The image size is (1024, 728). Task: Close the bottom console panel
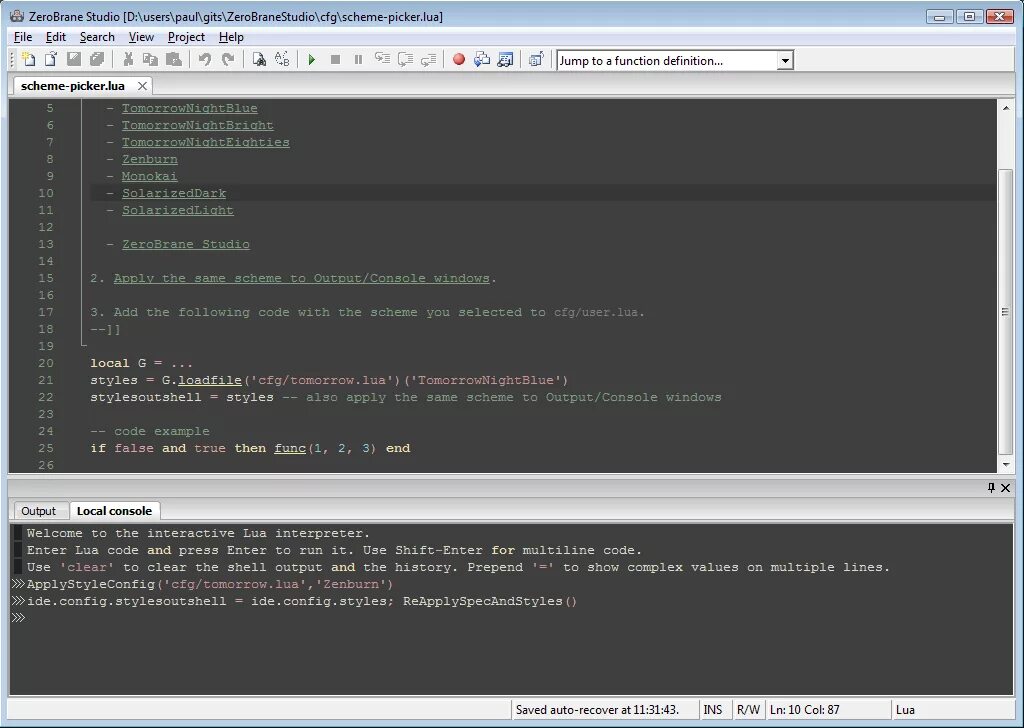tap(1006, 488)
